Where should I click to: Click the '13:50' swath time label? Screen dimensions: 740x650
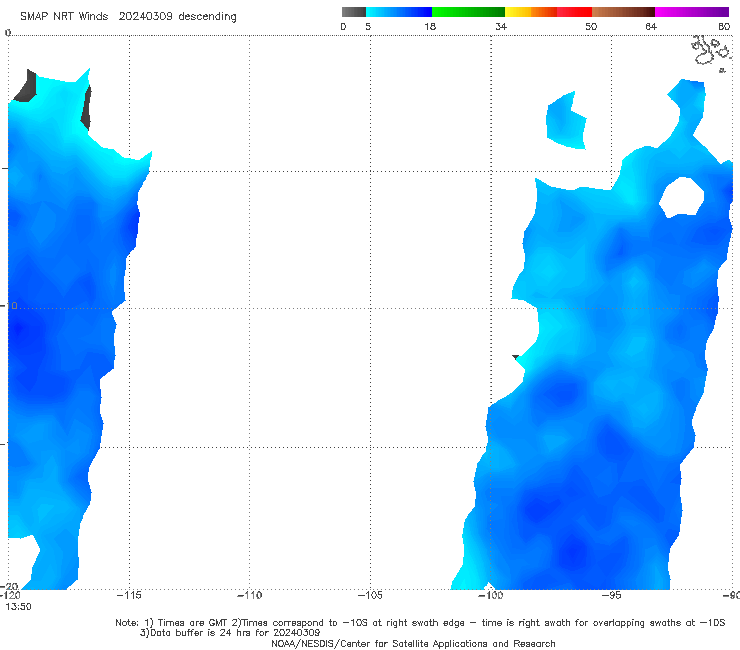coord(18,607)
